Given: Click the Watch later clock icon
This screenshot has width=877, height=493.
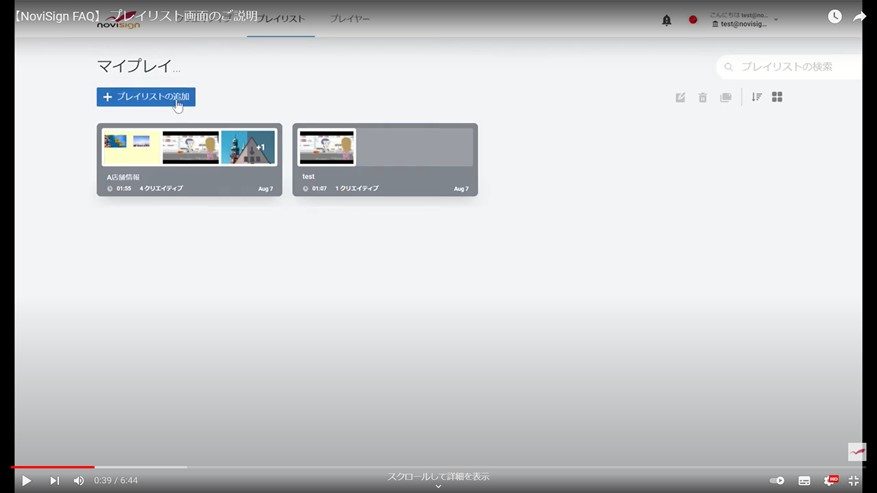Looking at the screenshot, I should pos(834,16).
